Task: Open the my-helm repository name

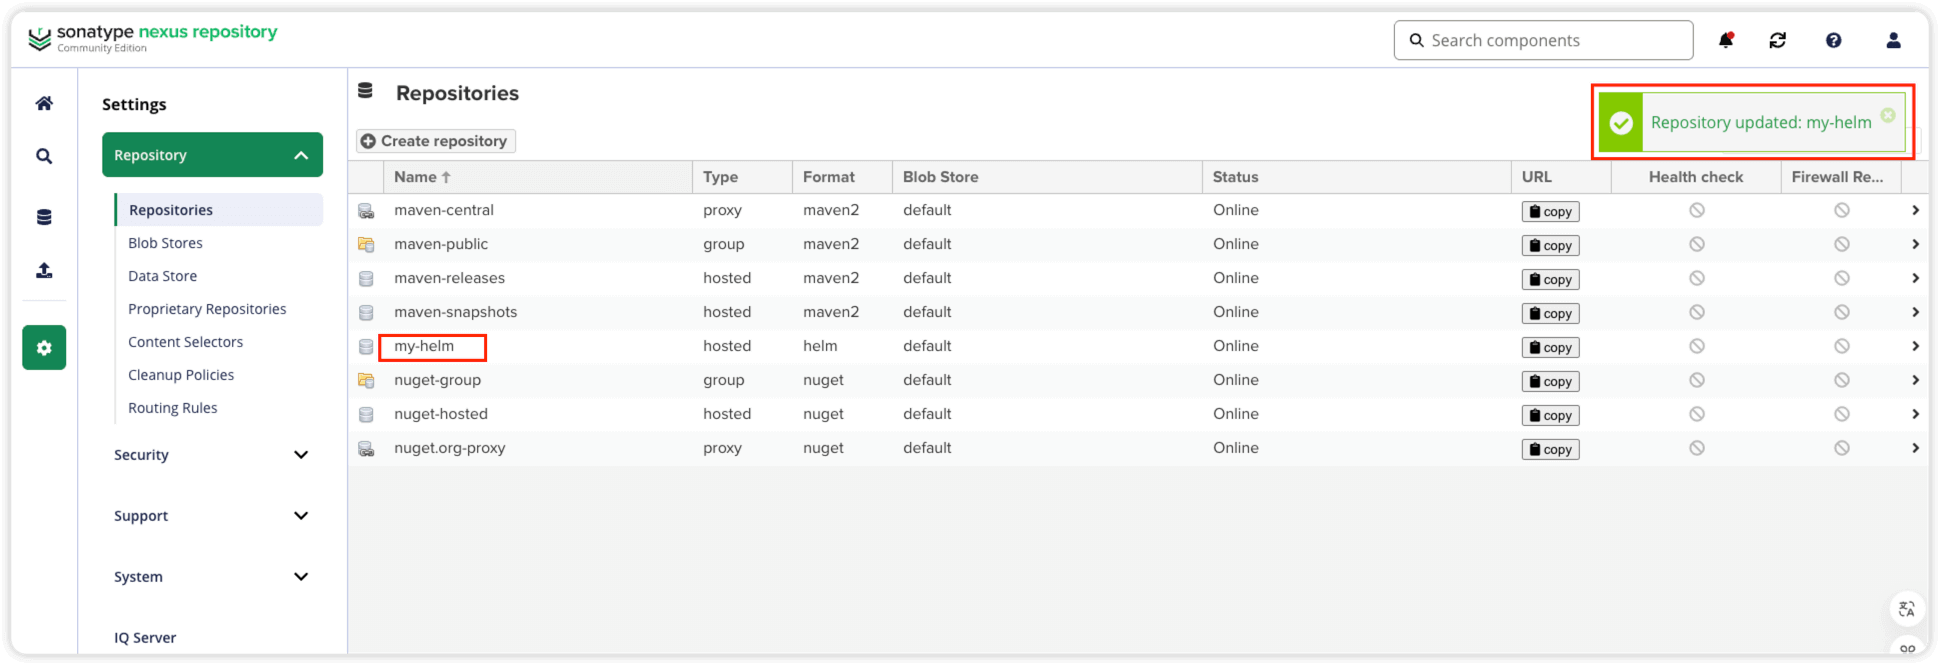Action: [424, 346]
